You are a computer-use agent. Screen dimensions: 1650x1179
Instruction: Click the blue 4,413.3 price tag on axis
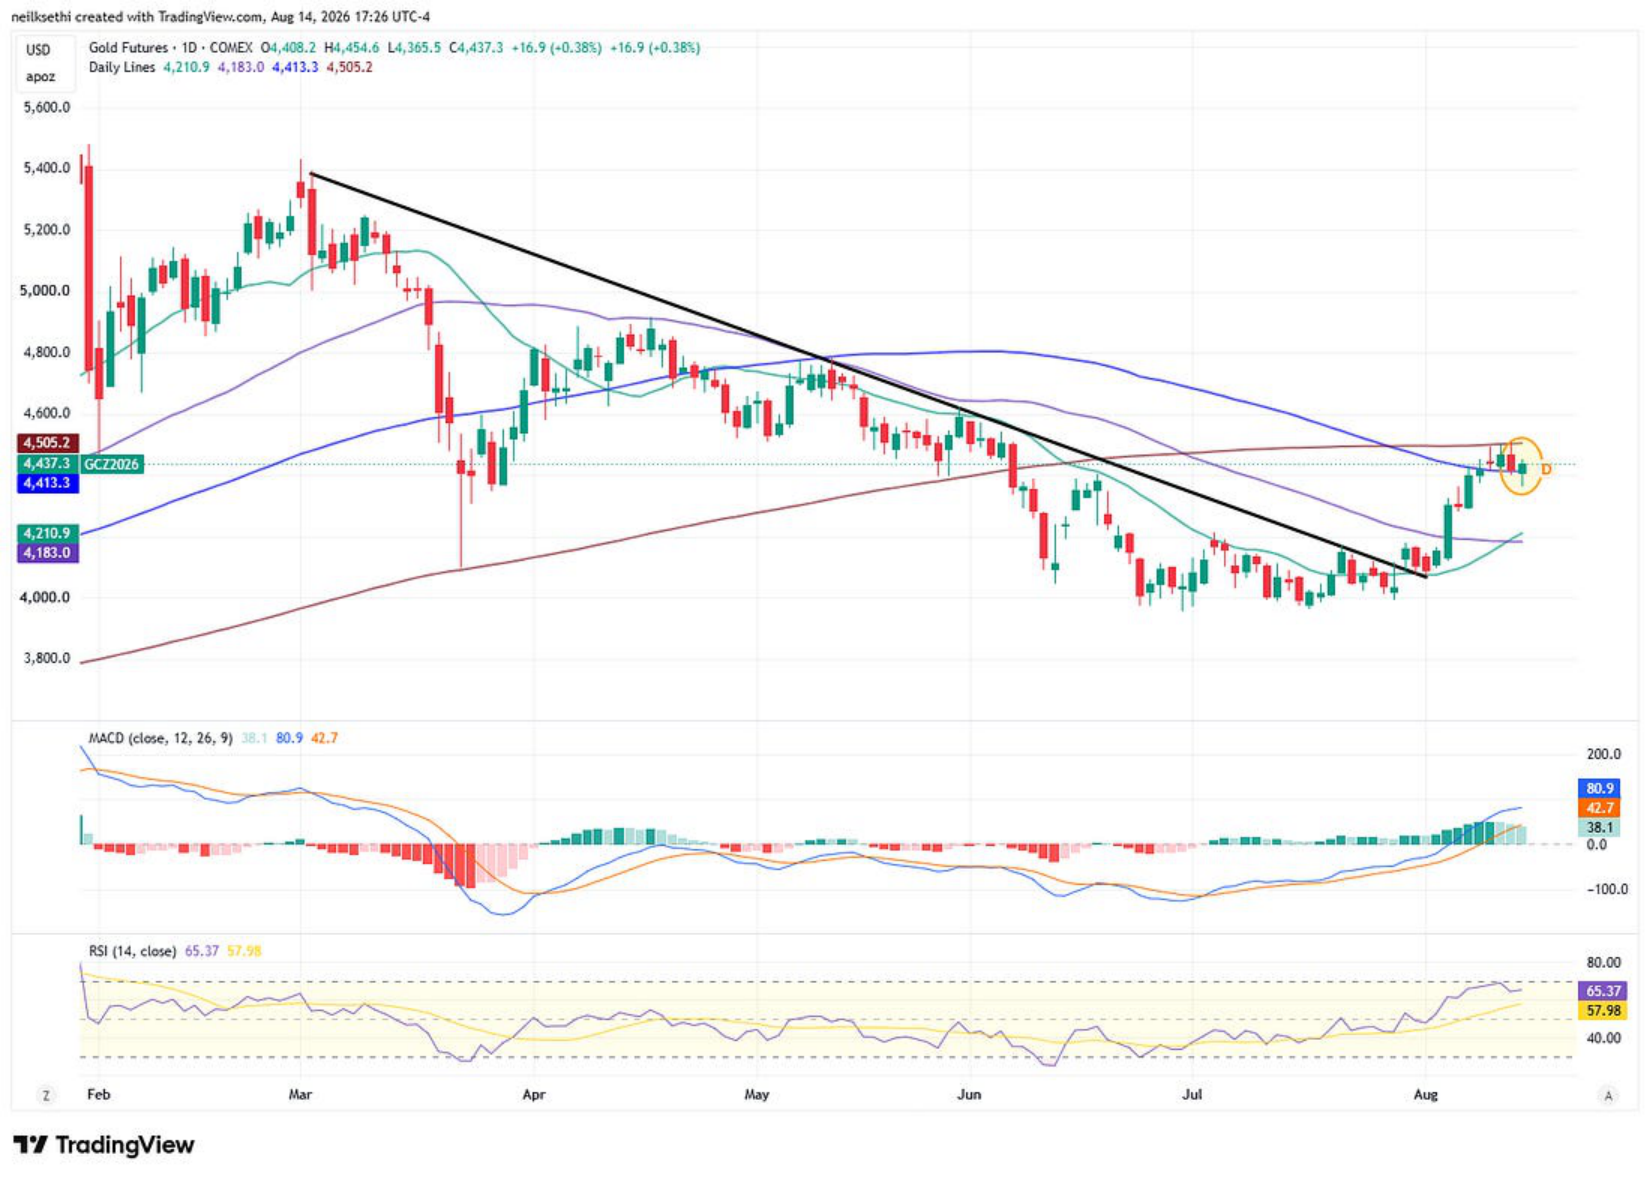(47, 483)
